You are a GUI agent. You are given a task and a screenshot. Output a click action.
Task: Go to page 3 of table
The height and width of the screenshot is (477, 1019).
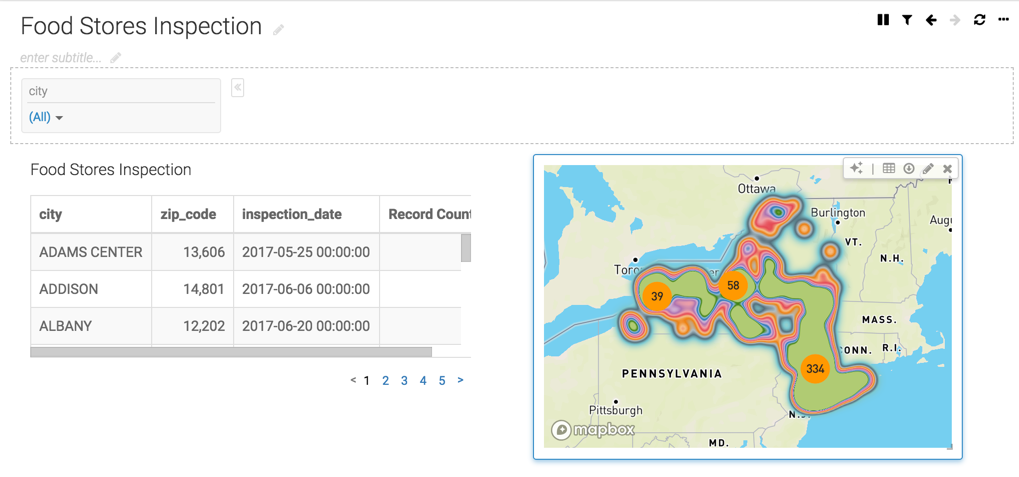tap(404, 381)
